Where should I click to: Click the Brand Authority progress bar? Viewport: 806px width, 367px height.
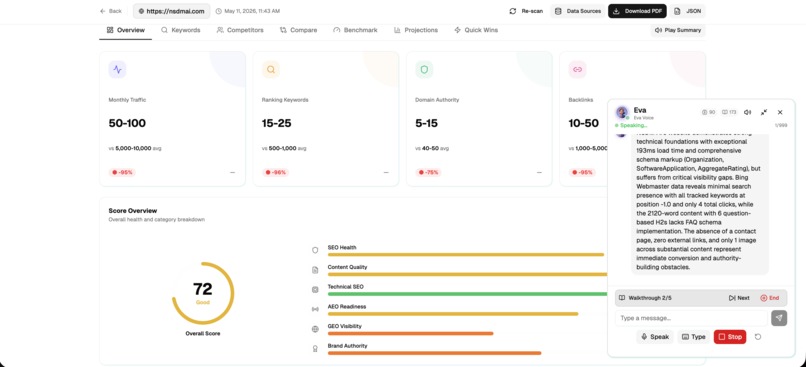click(x=434, y=353)
